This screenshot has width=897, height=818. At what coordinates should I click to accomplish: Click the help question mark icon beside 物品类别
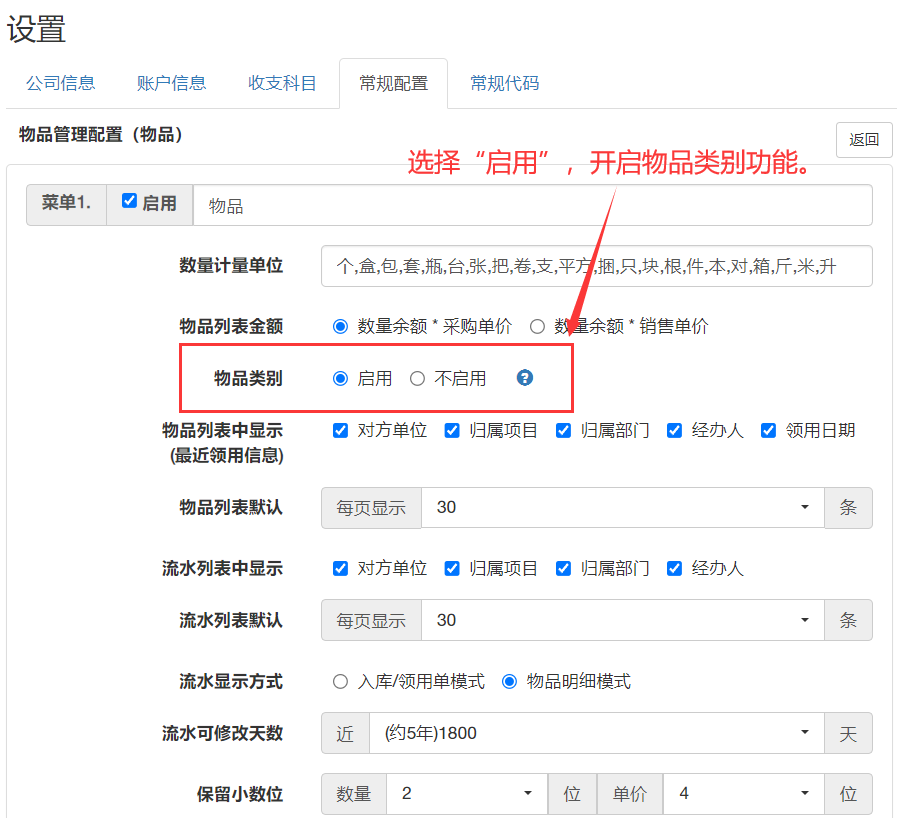(525, 378)
